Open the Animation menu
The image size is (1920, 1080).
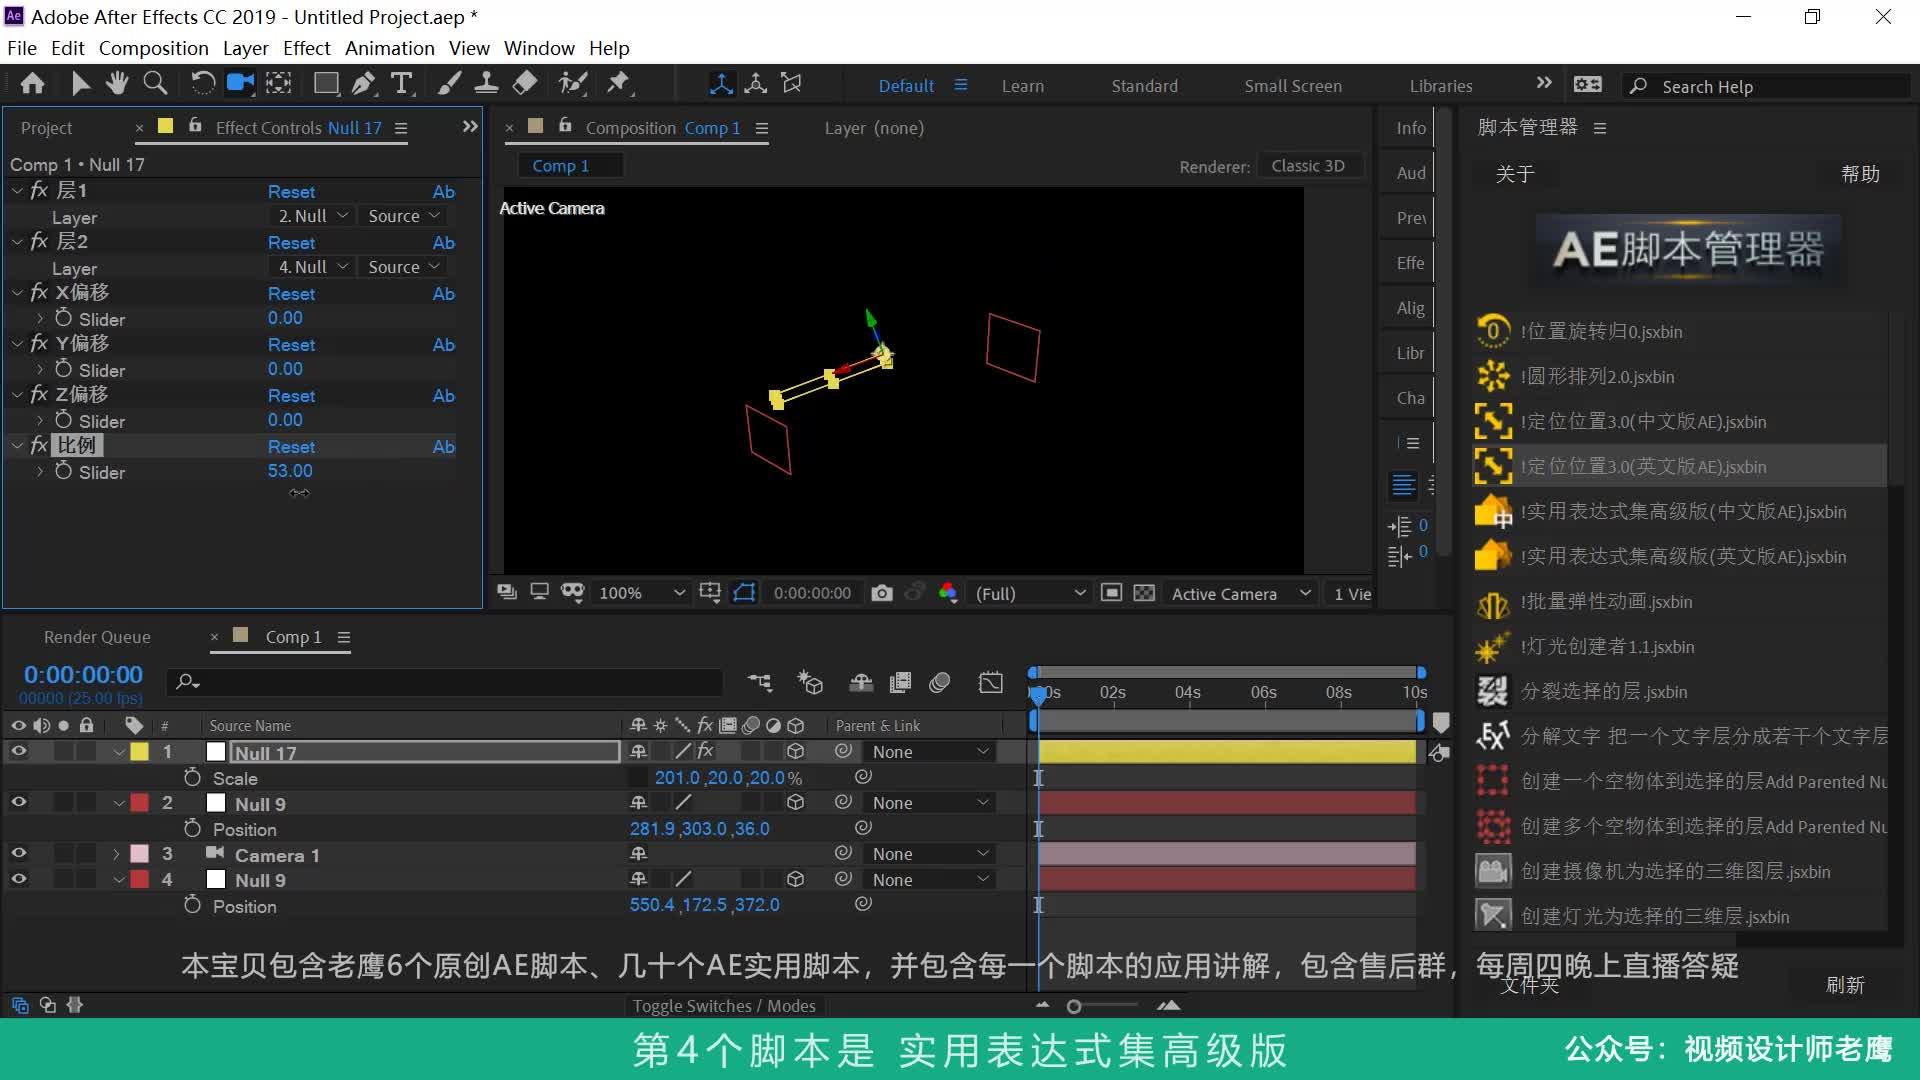click(389, 47)
